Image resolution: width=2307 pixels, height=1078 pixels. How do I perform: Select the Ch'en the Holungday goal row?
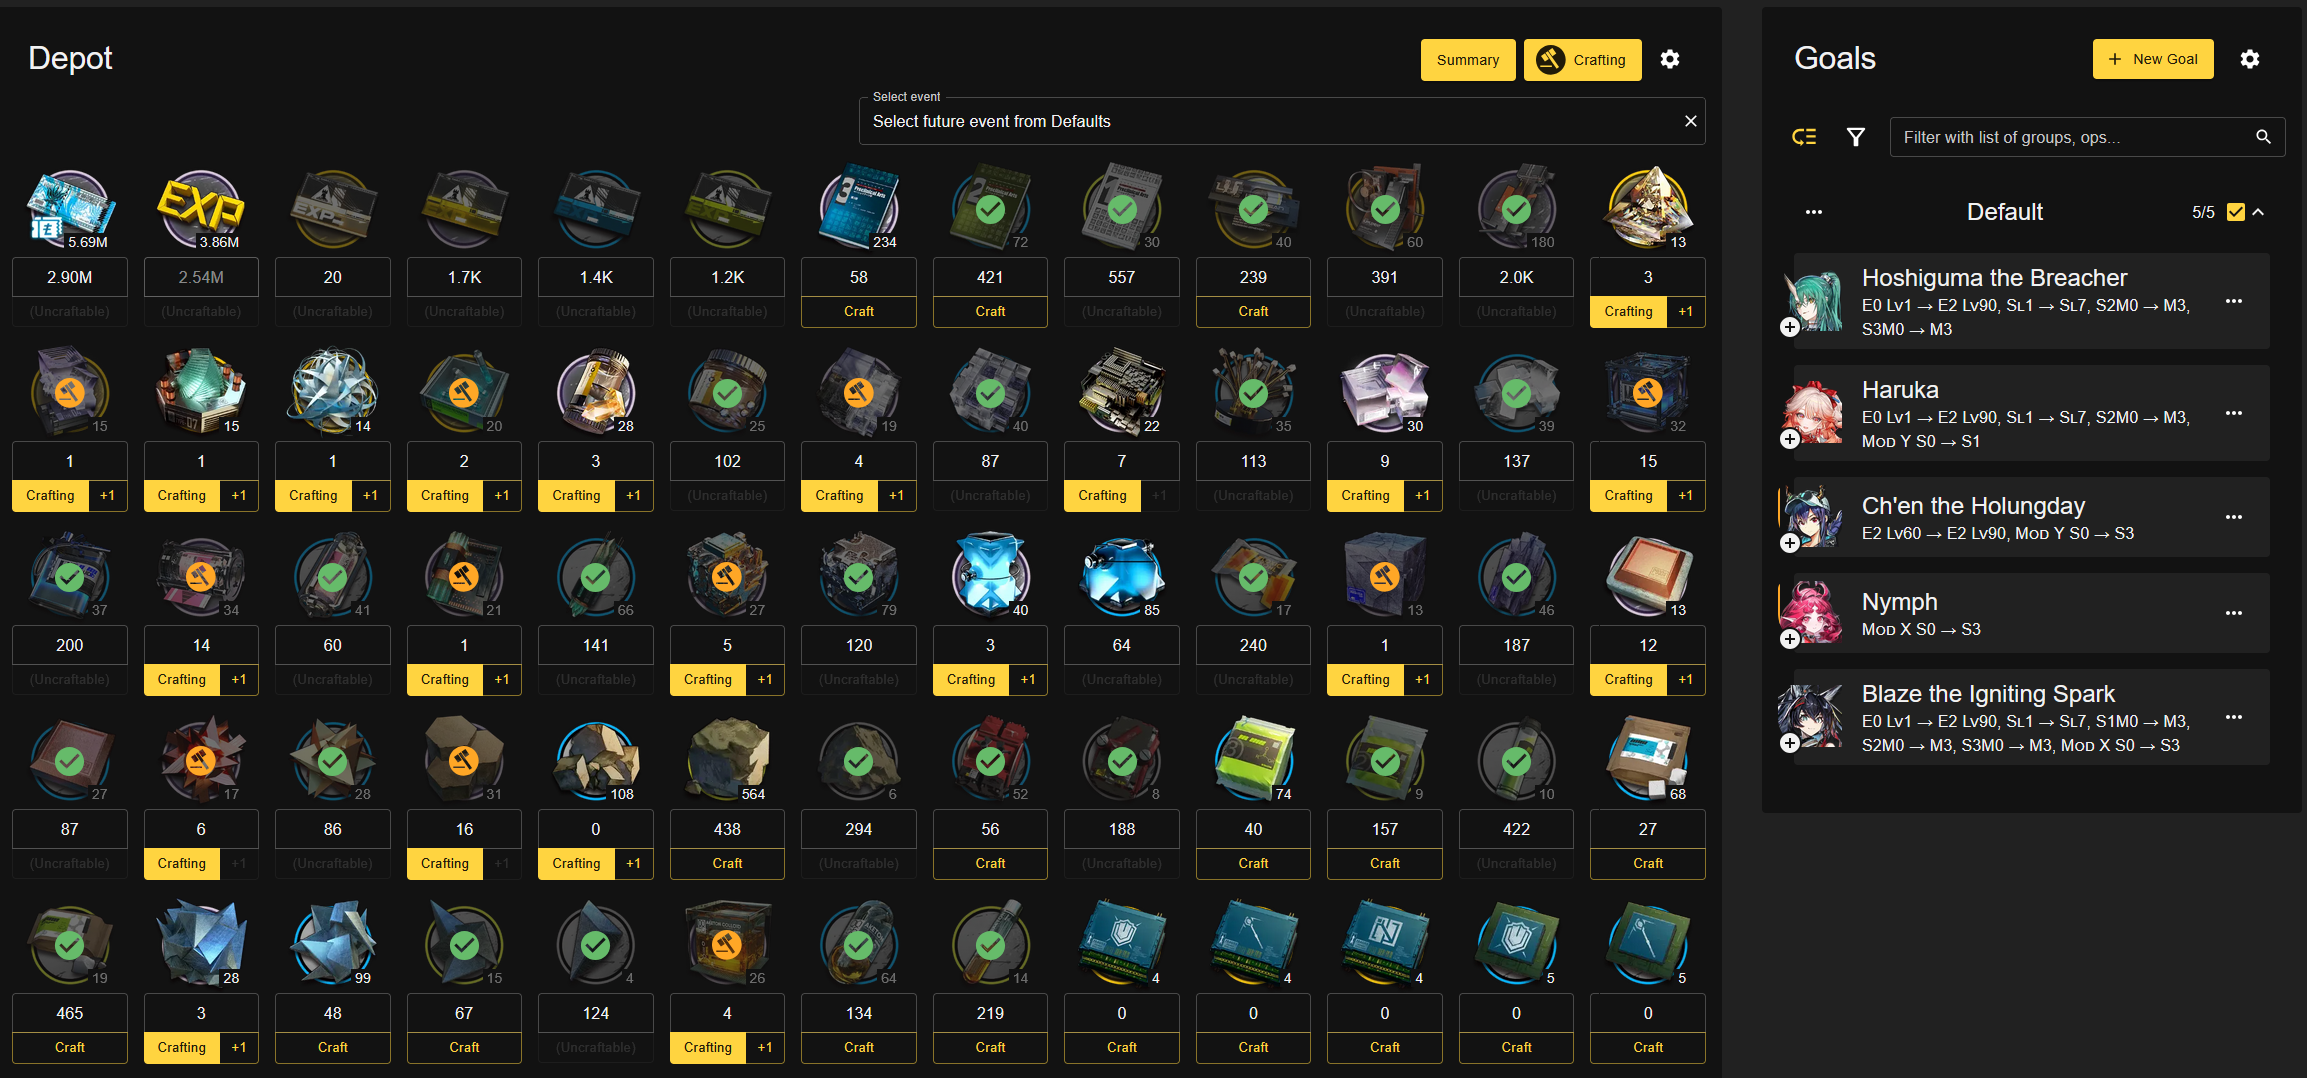(2031, 517)
